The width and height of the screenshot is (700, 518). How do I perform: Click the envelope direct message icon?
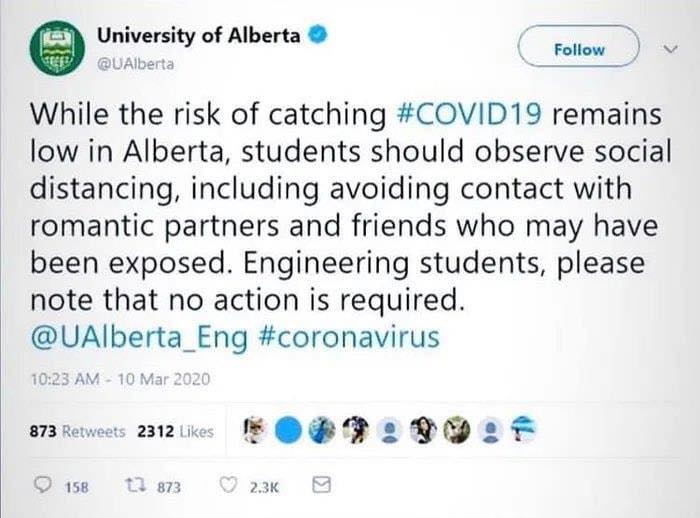(321, 485)
